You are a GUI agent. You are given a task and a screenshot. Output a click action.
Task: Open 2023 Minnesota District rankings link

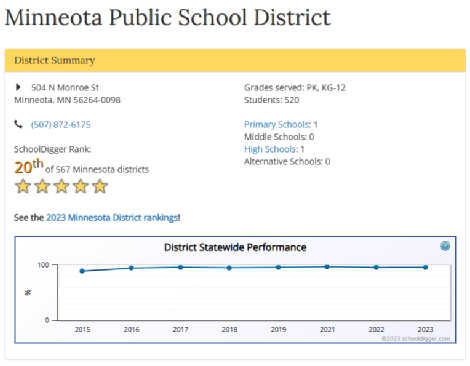pyautogui.click(x=112, y=218)
